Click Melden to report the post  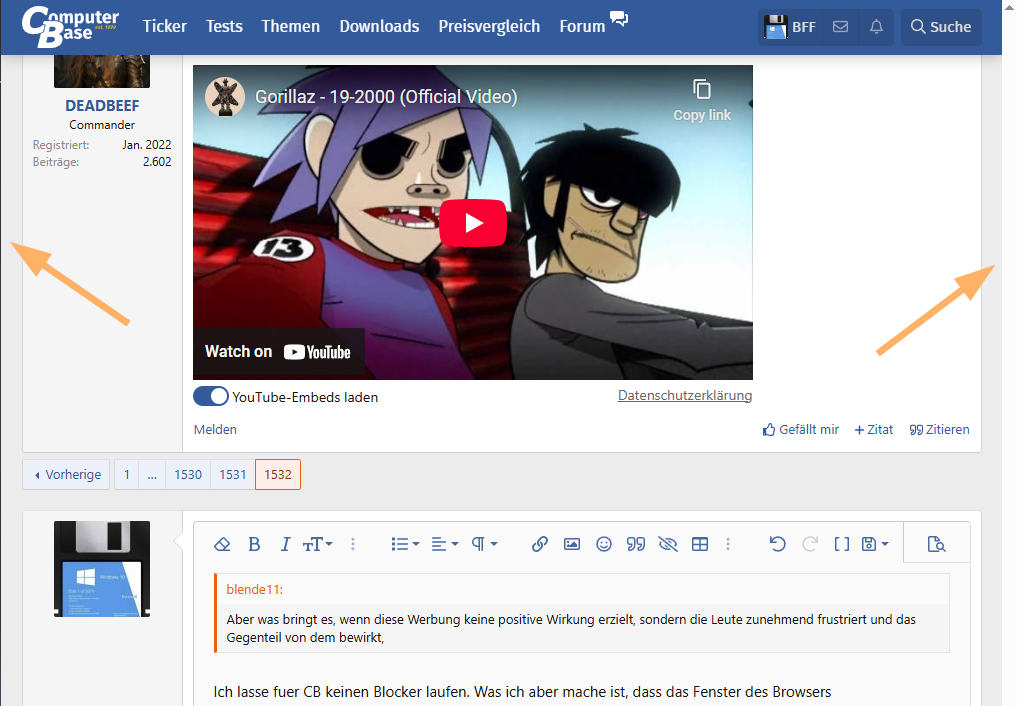coord(215,430)
